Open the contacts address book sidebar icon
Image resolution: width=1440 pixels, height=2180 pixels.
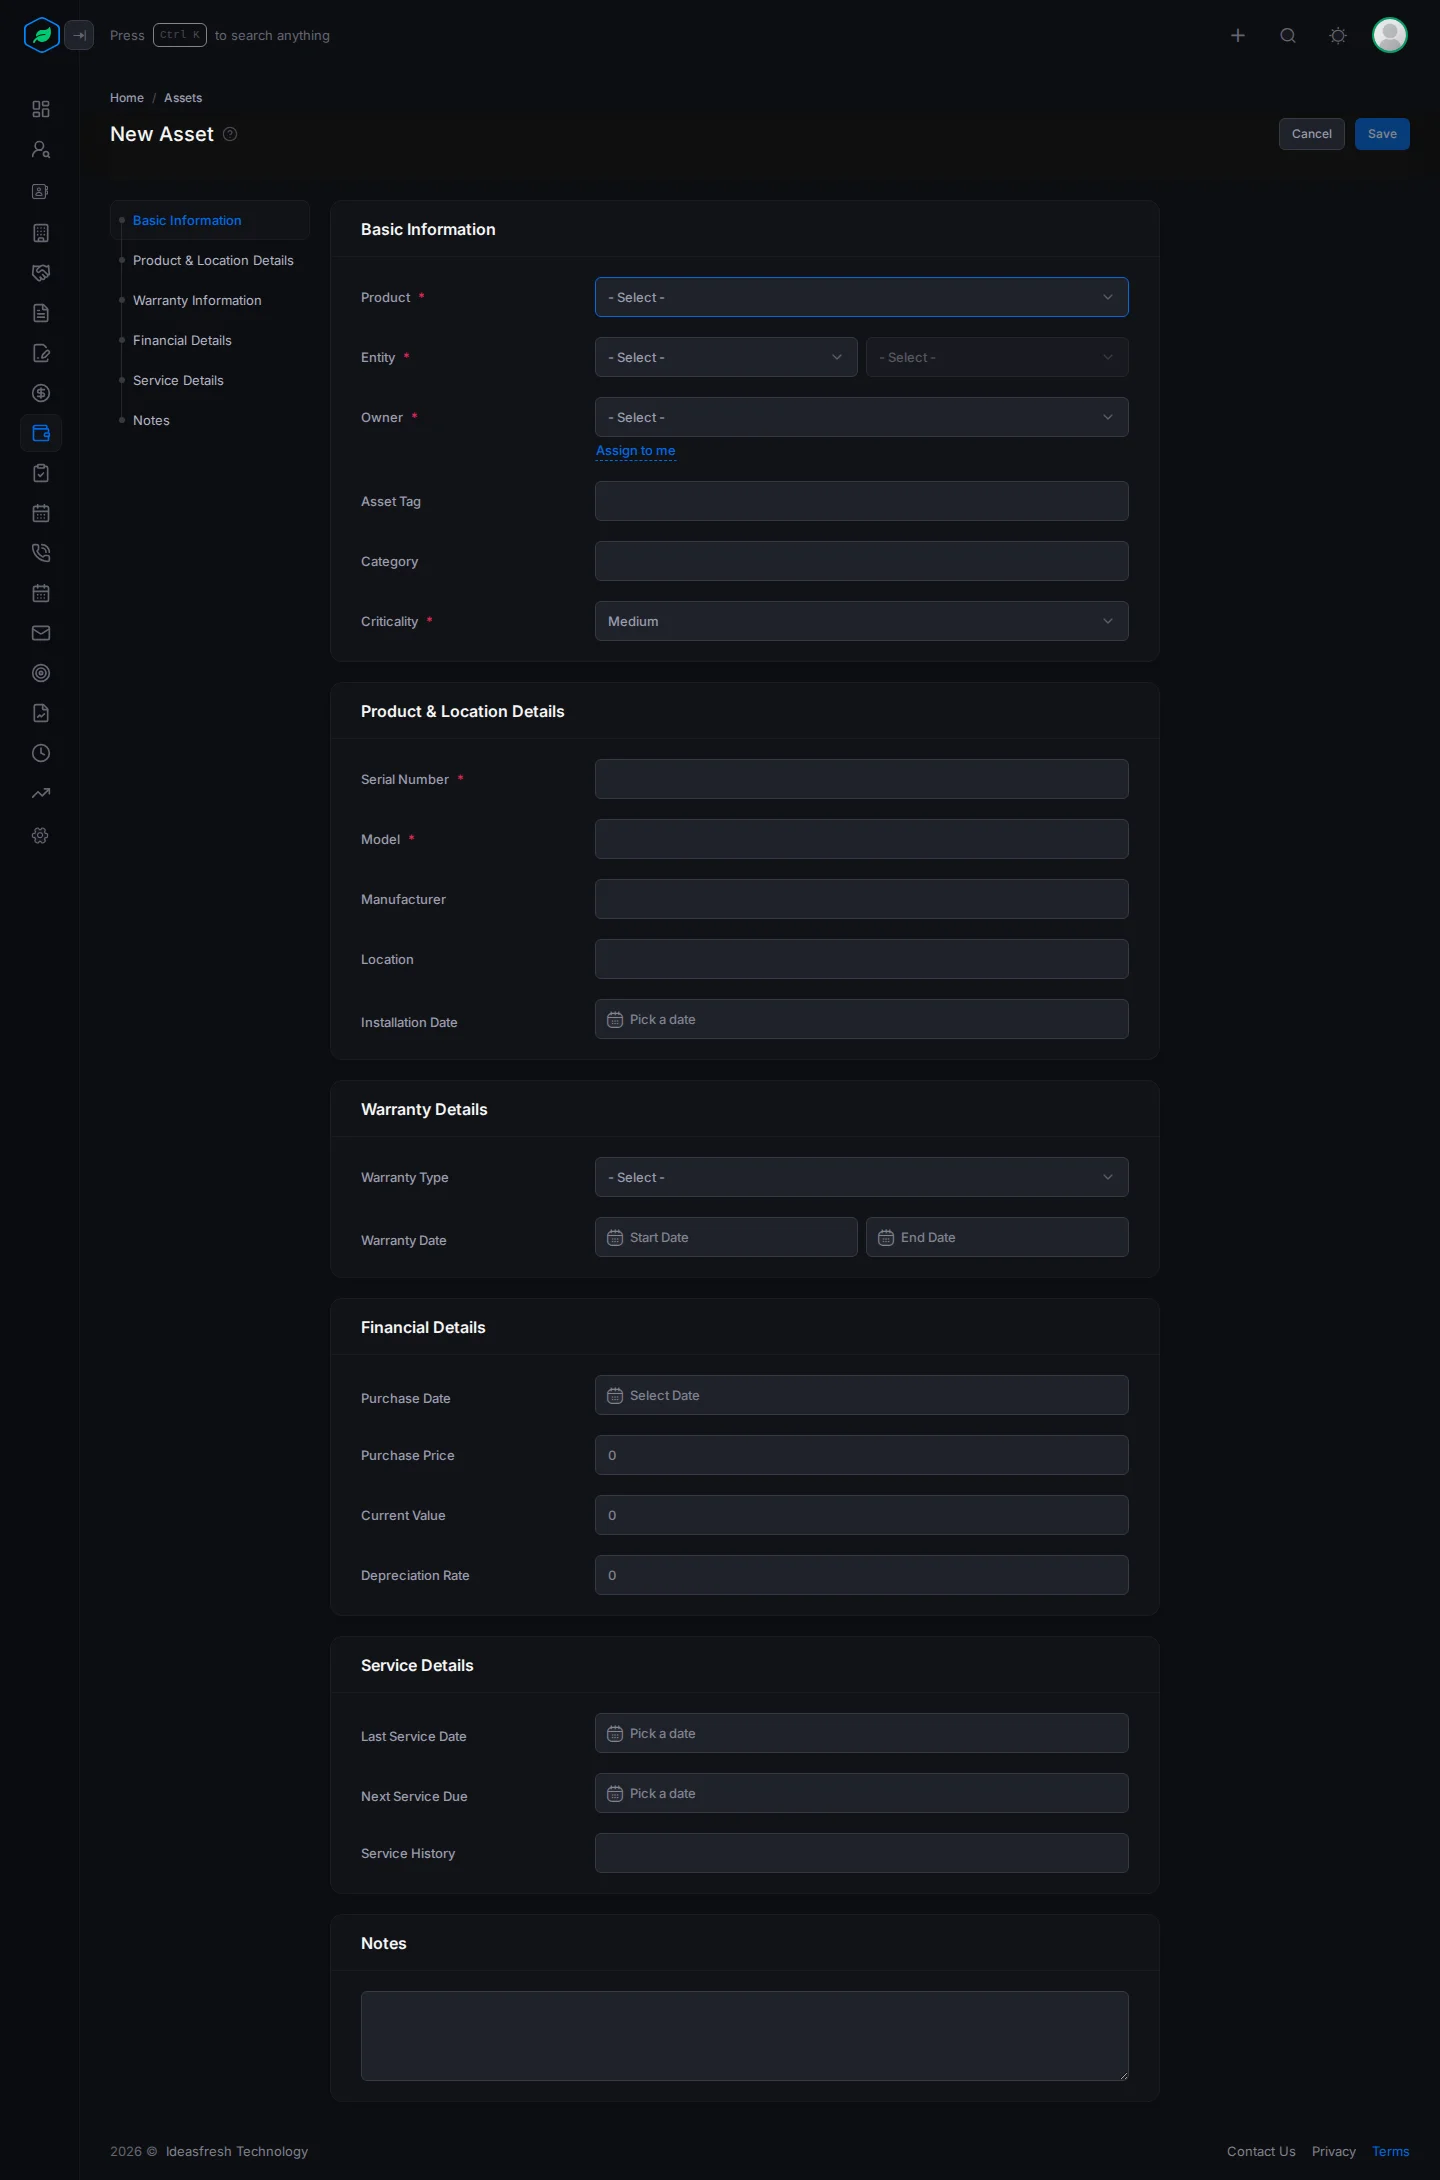tap(41, 191)
